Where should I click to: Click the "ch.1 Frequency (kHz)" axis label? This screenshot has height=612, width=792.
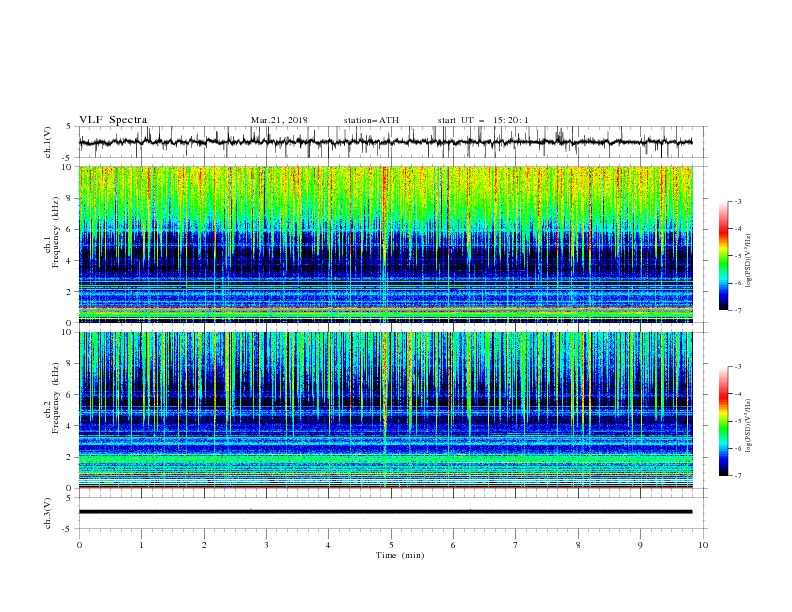51,233
